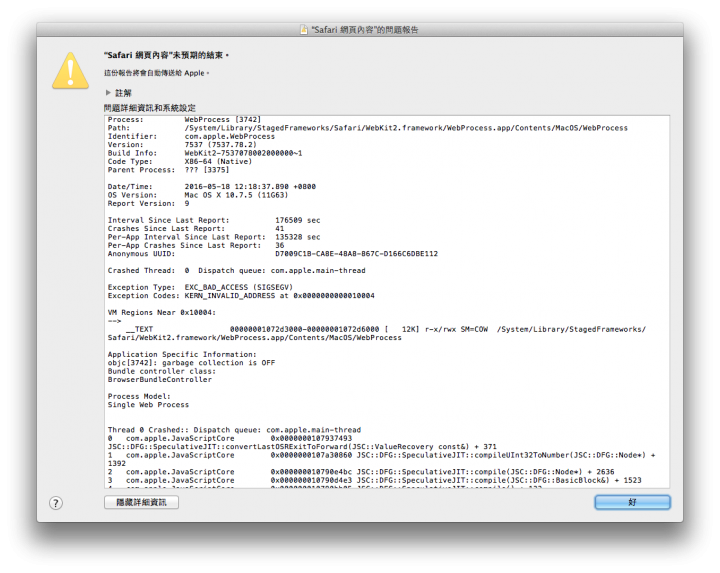This screenshot has height=573, width=720.
Task: Select the Anonymous UUID line
Action: [273, 254]
